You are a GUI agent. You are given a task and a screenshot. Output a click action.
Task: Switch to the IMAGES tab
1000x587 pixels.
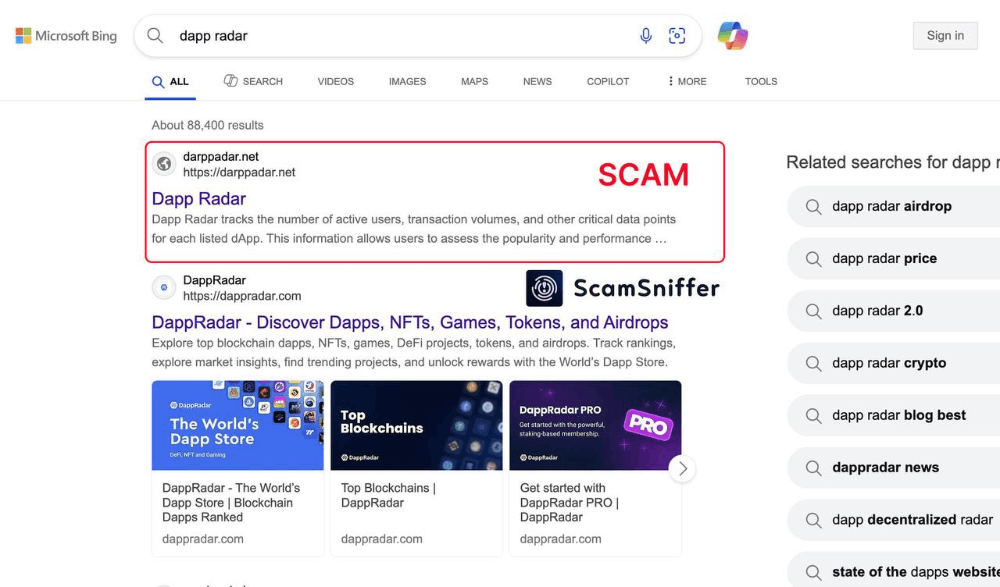pos(408,82)
